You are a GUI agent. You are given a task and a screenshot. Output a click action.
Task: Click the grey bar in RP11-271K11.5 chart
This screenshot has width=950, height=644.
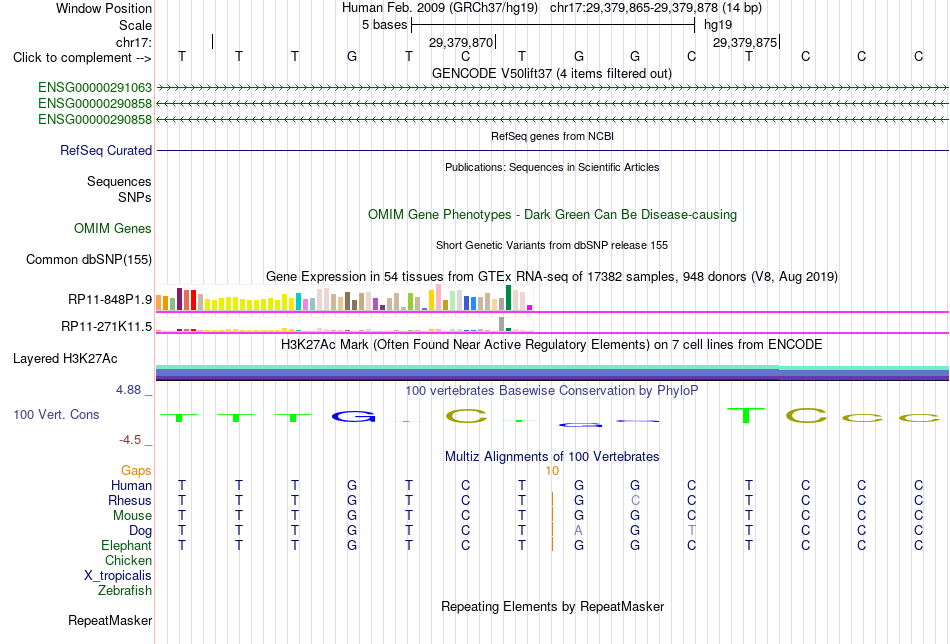point(501,324)
